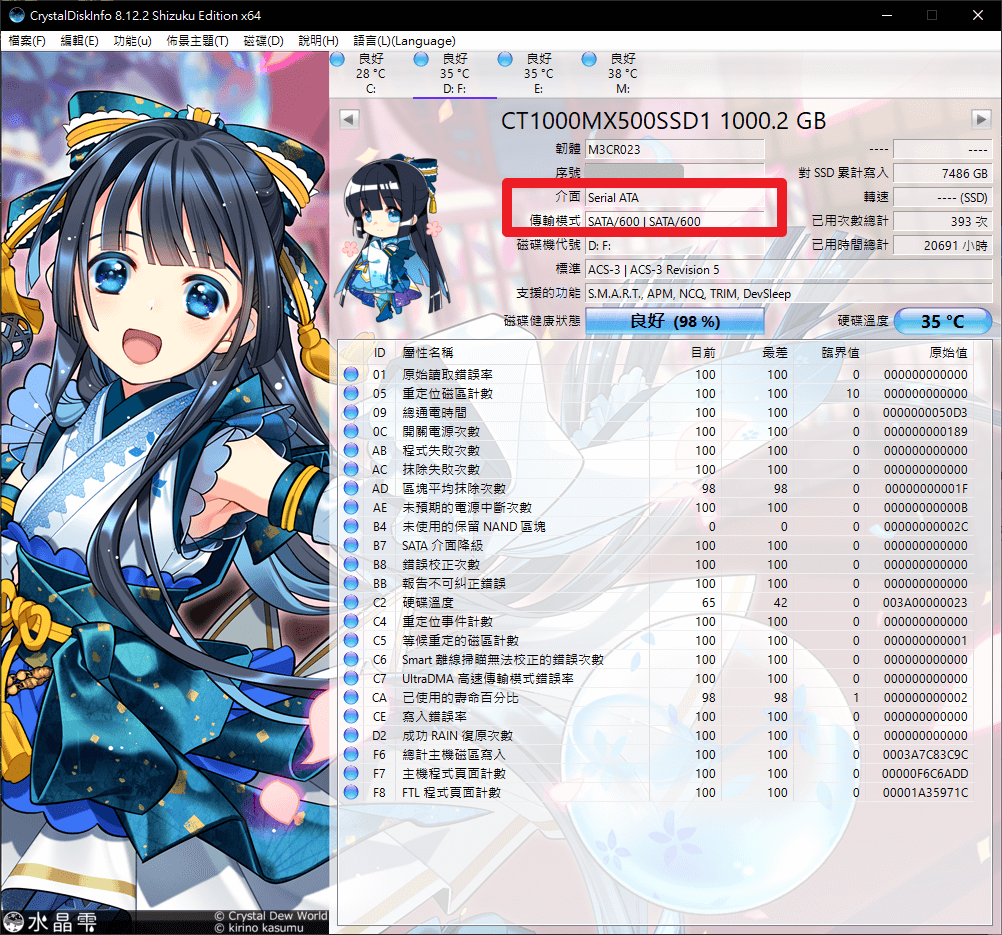This screenshot has width=1002, height=935.
Task: Click the status icon for attribute 01
Action: pyautogui.click(x=351, y=375)
